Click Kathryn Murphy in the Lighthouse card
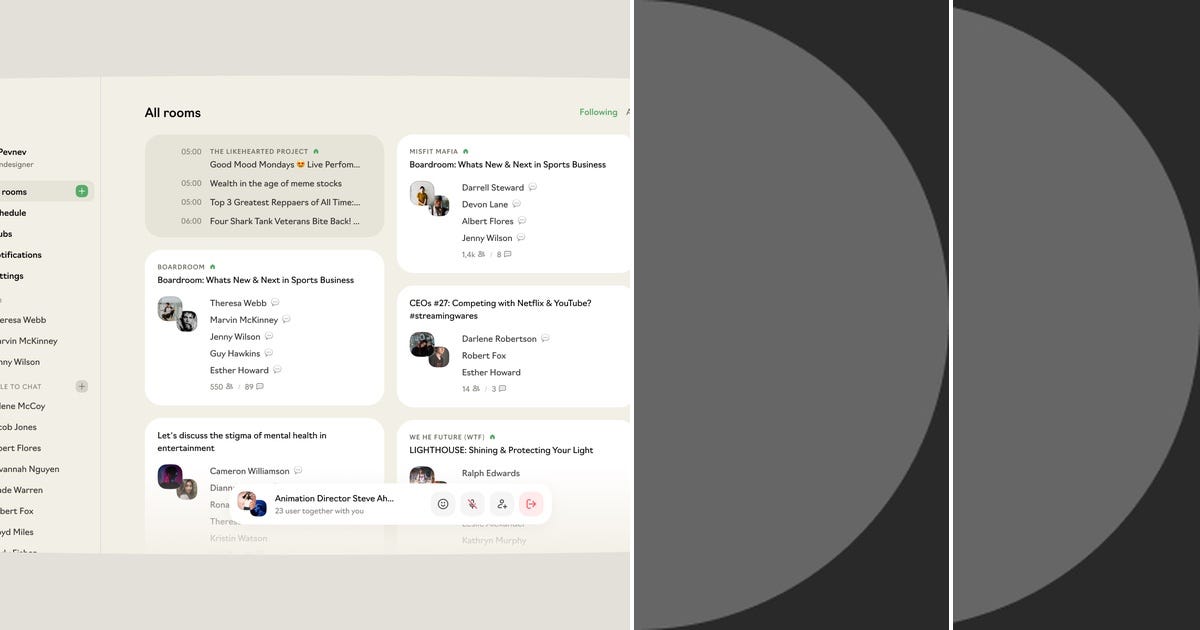This screenshot has height=630, width=1200. coord(494,540)
